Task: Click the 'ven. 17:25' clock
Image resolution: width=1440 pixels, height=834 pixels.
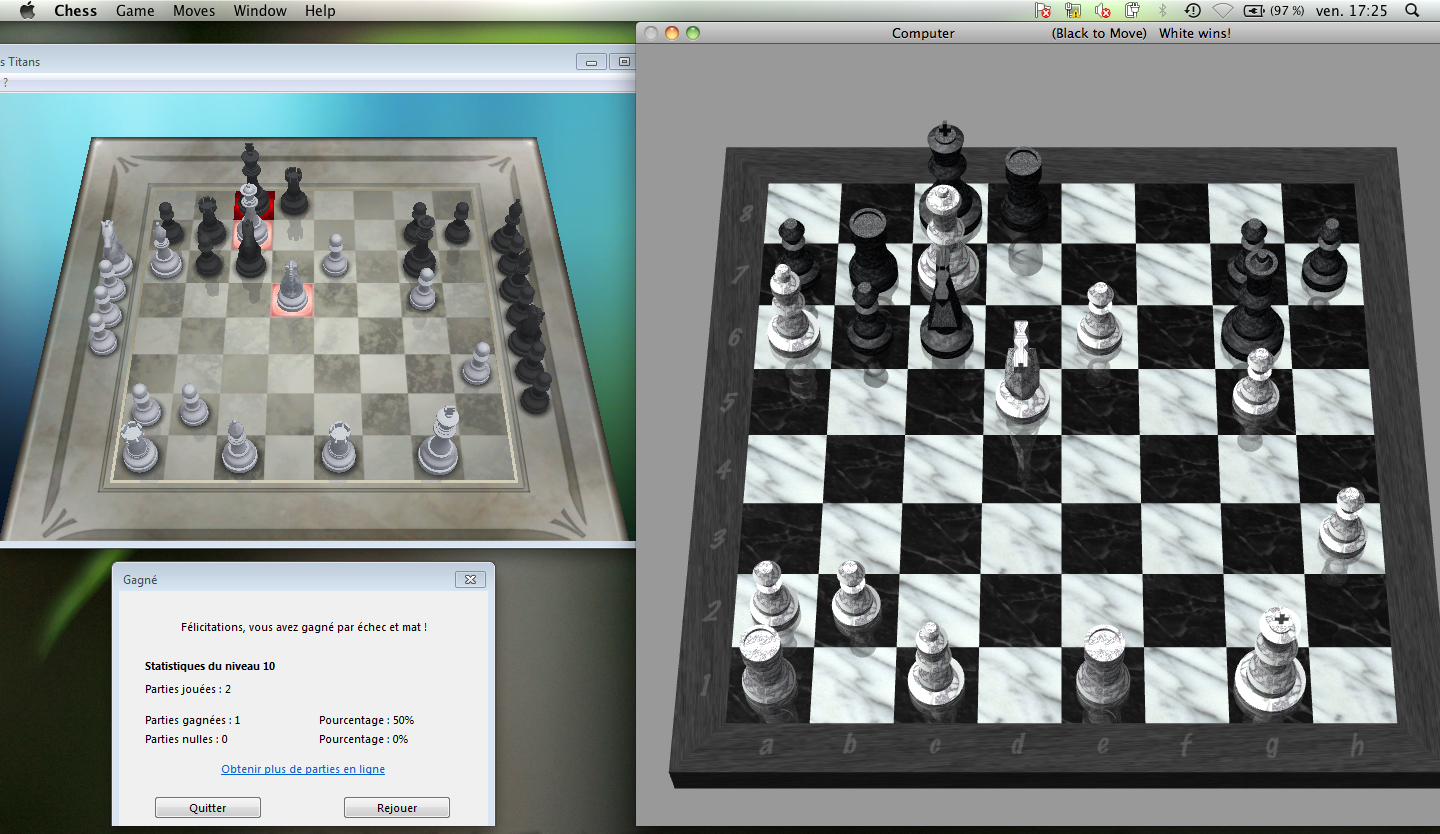Action: tap(1352, 11)
